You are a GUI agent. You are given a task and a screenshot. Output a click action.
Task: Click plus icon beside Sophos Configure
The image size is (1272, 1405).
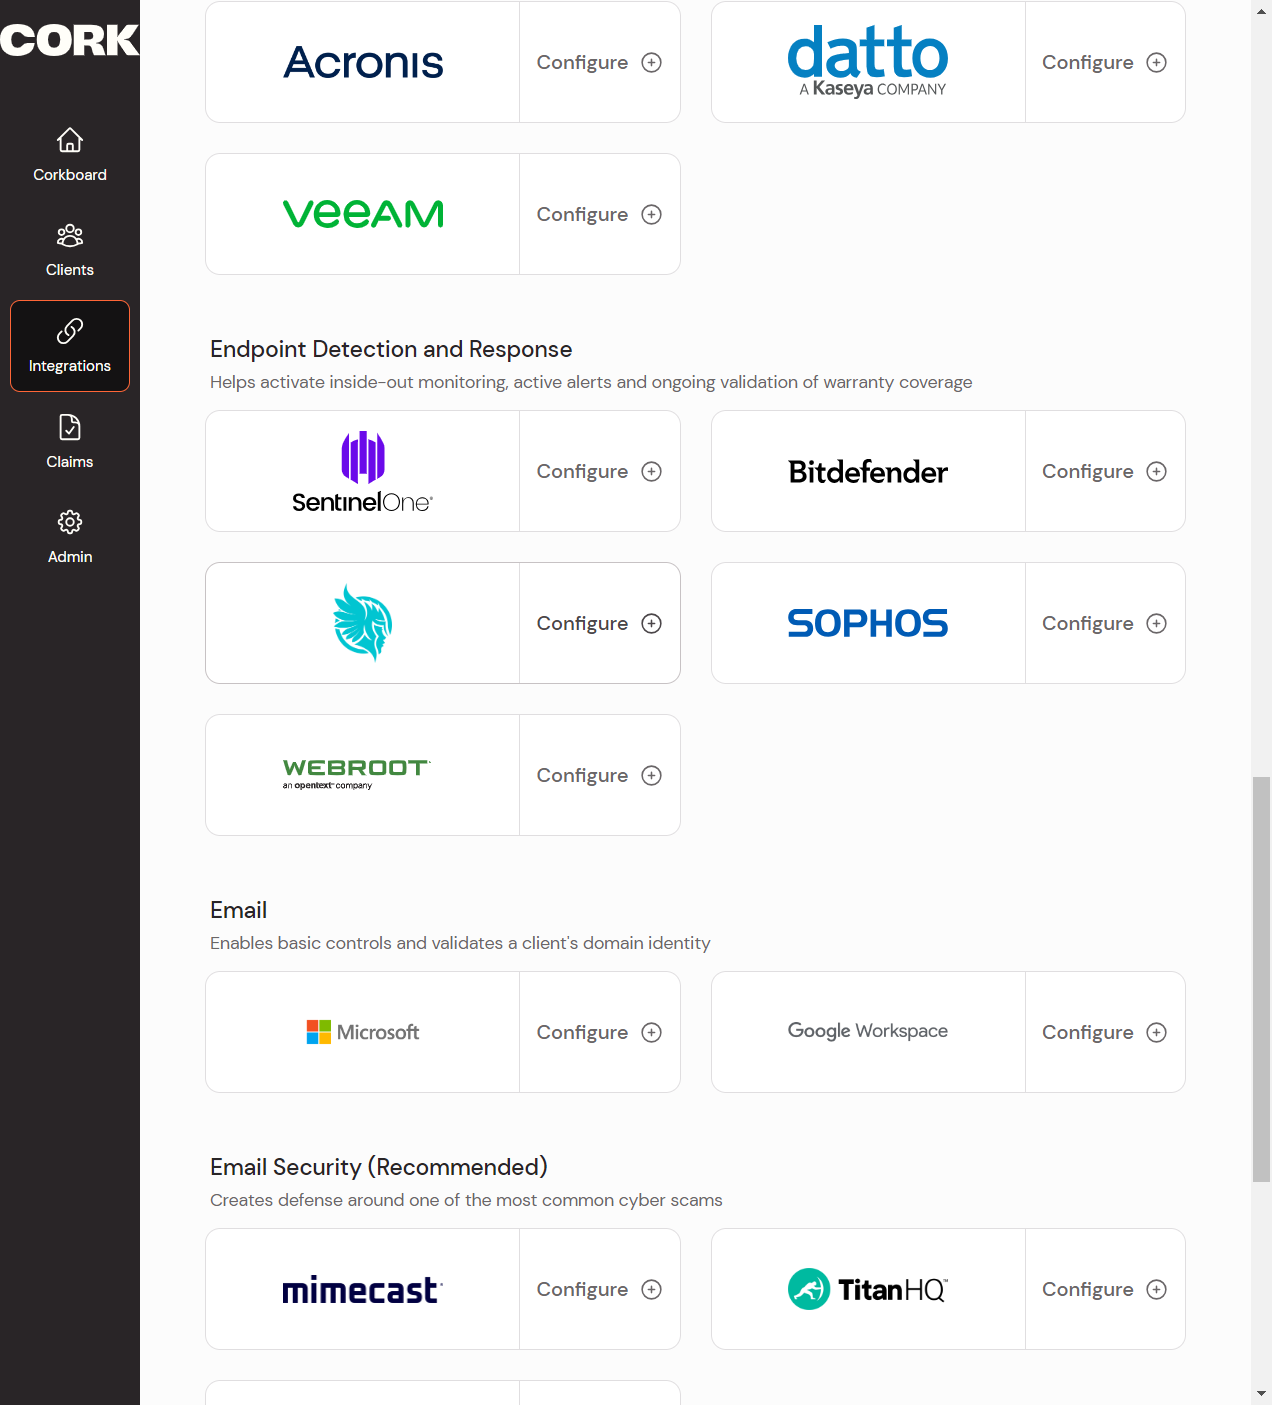pos(1157,623)
